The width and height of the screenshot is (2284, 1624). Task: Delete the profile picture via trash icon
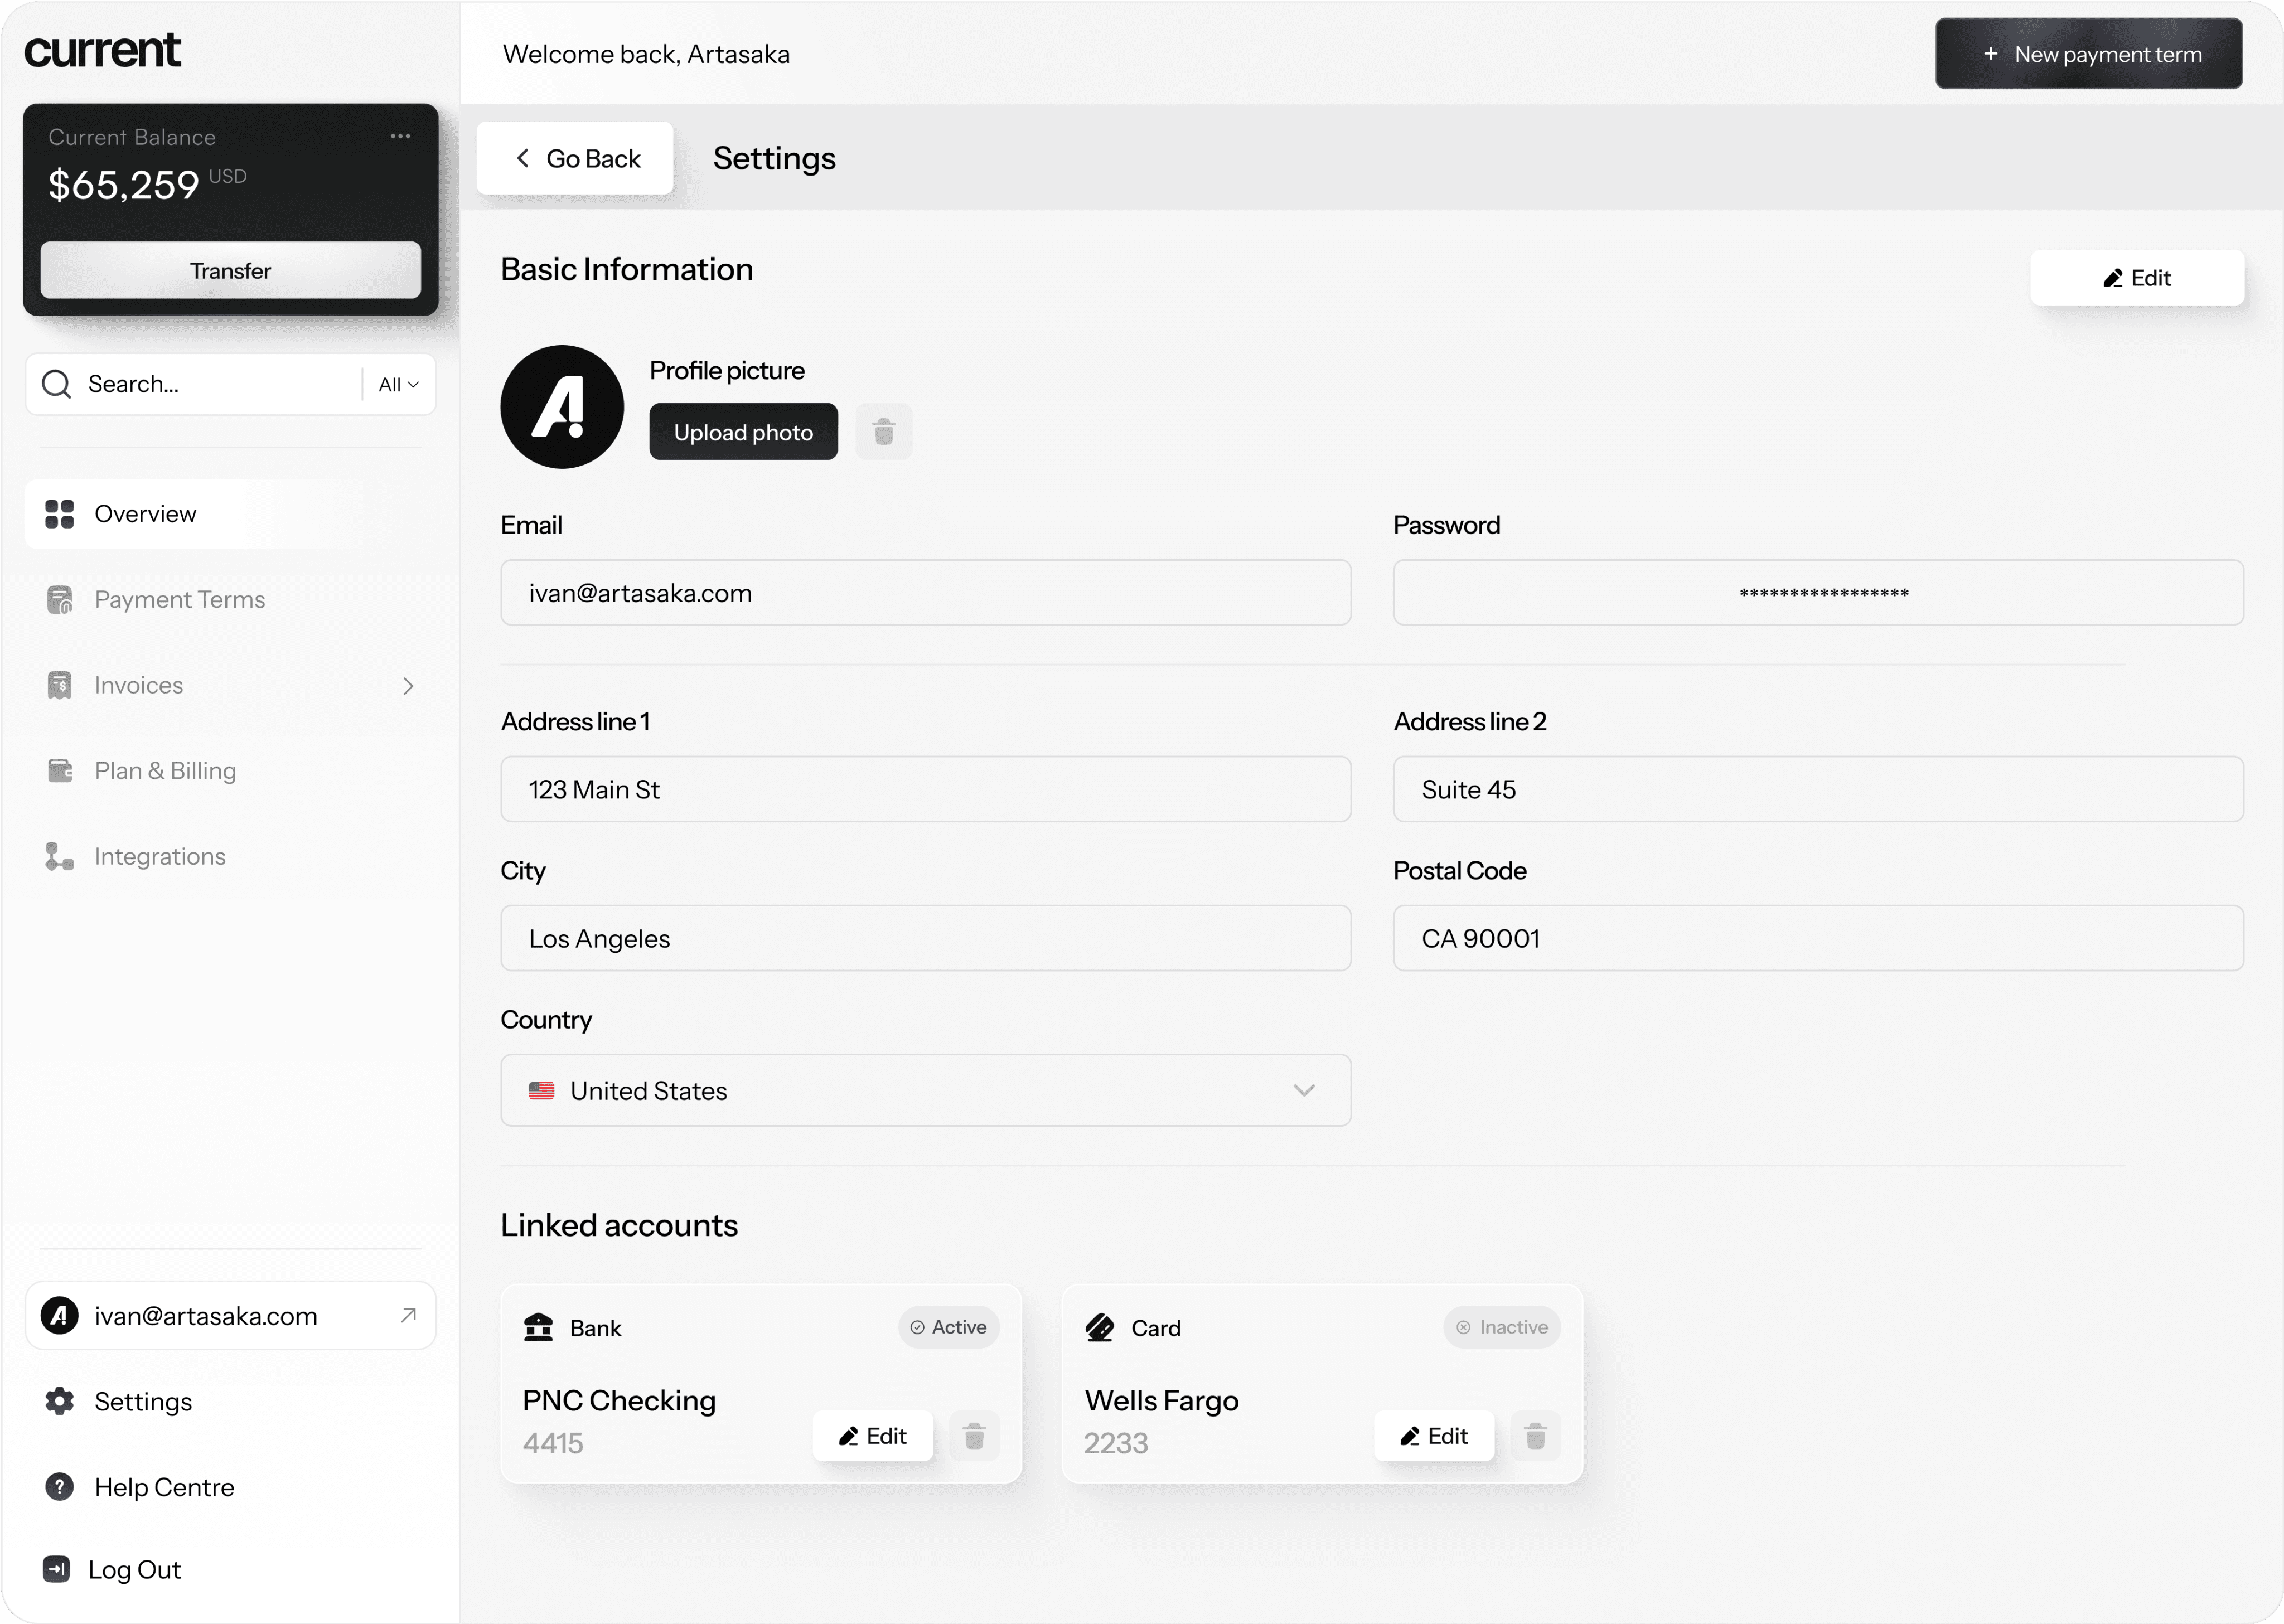coord(883,432)
